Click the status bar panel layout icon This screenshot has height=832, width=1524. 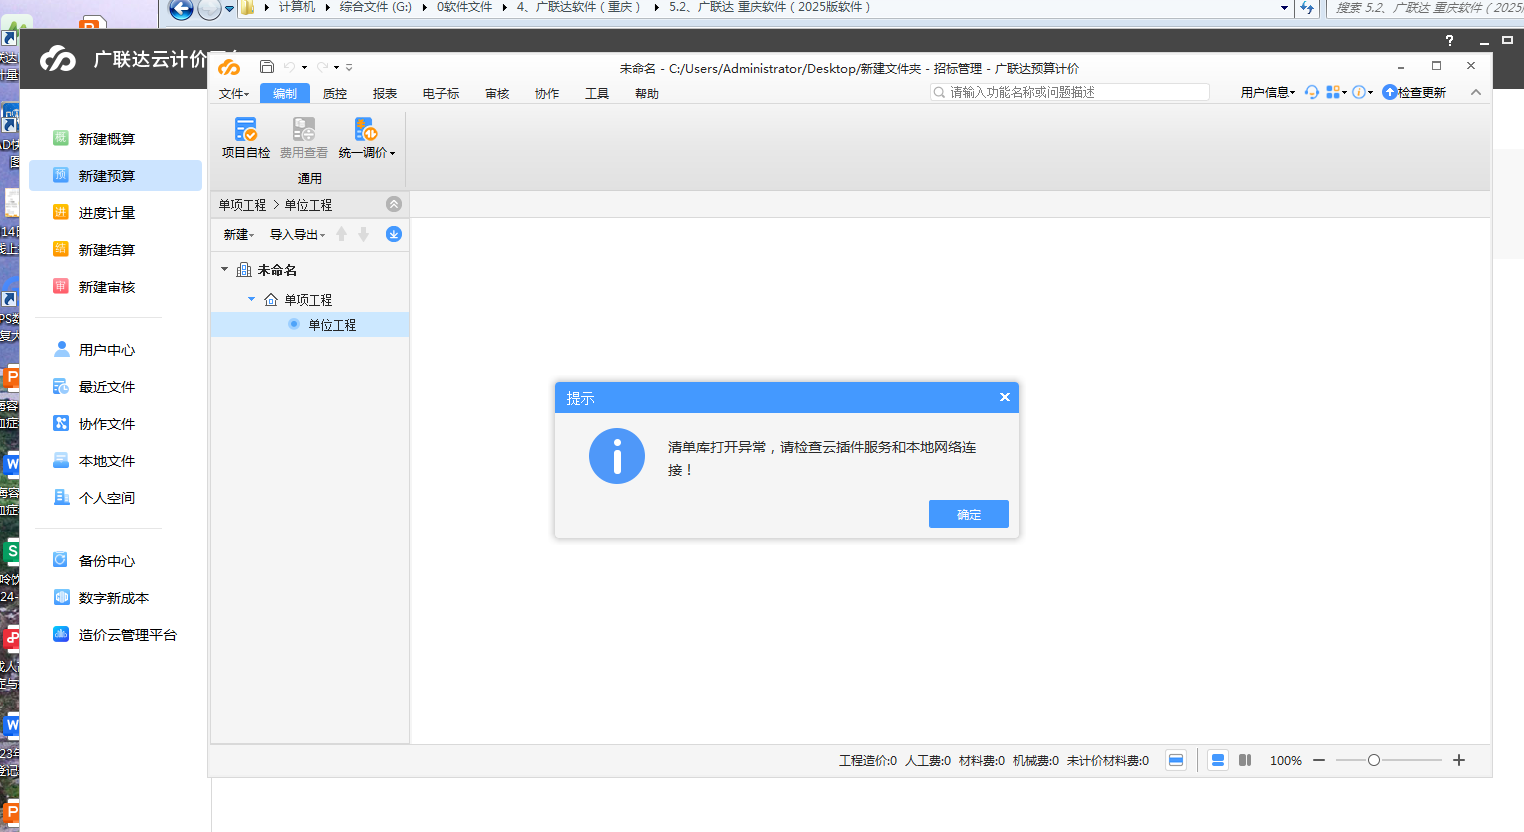1176,760
